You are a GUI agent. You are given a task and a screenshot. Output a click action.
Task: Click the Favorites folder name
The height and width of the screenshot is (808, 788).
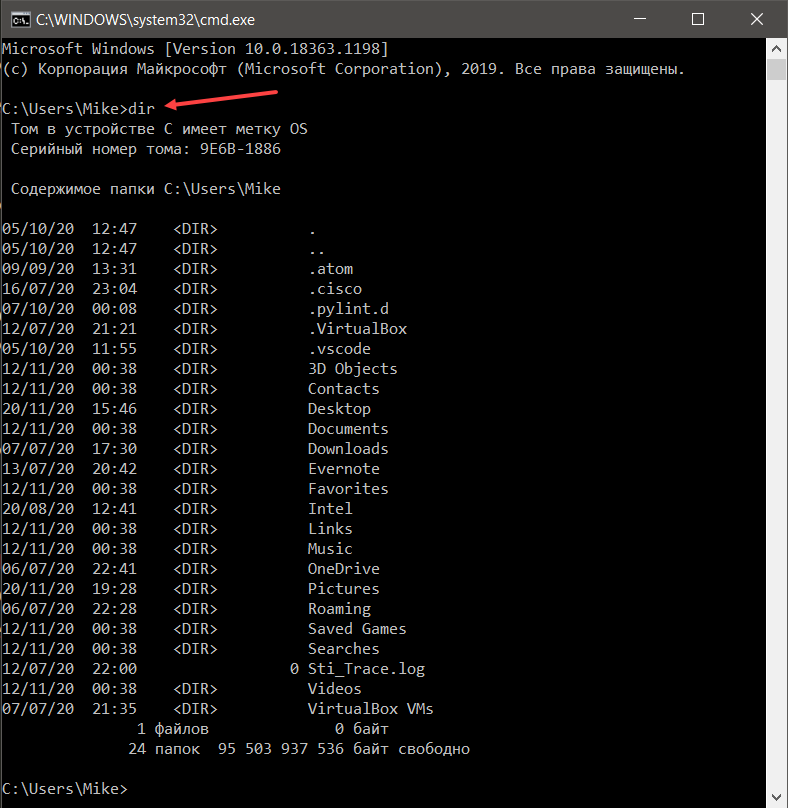coord(348,489)
